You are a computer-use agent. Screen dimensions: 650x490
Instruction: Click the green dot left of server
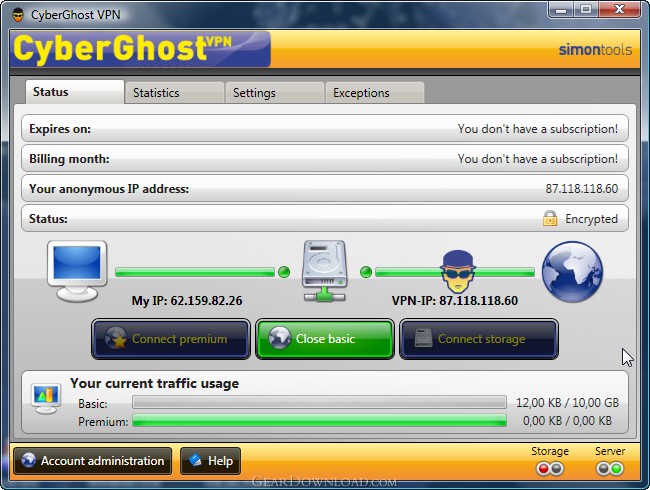click(x=284, y=272)
